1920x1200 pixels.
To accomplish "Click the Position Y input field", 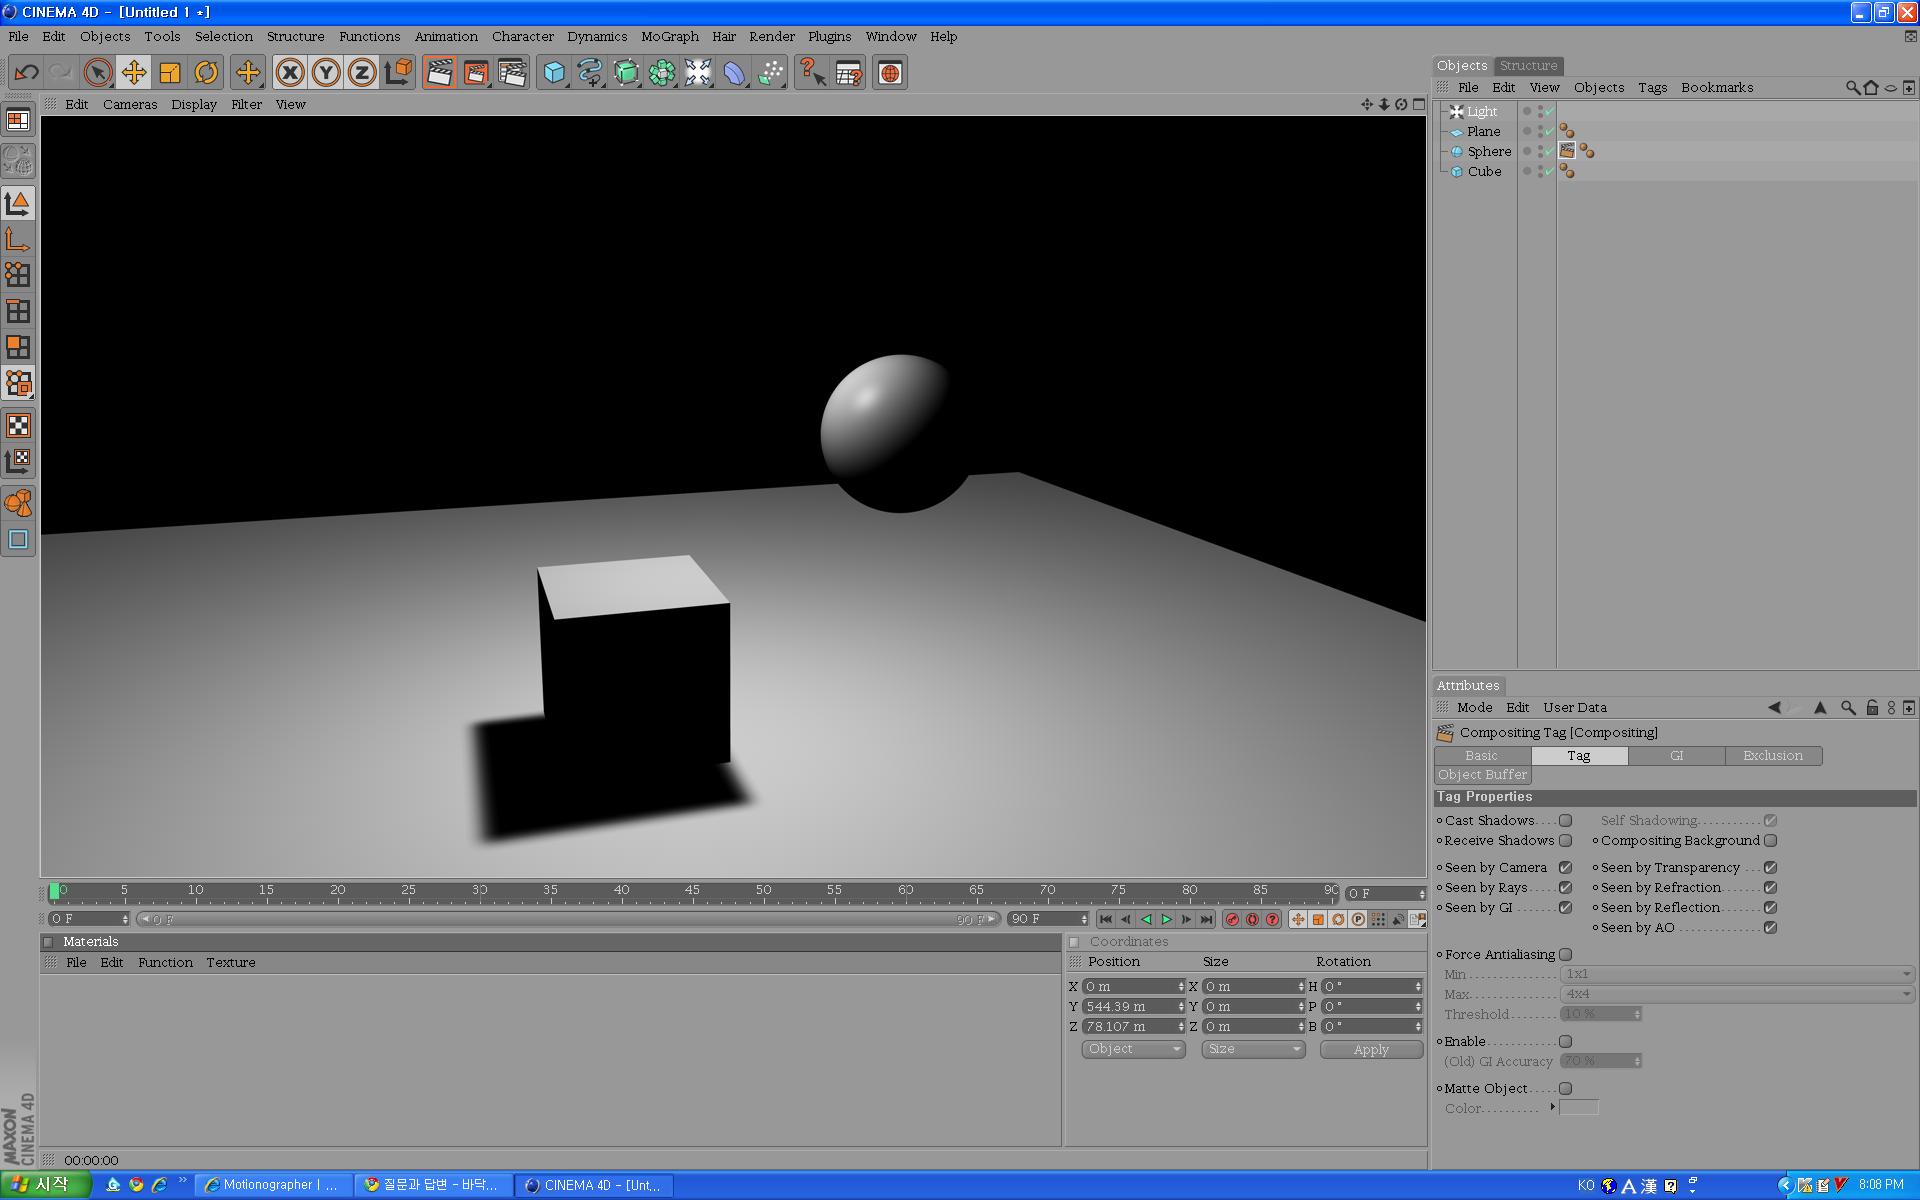I will [x=1129, y=1007].
